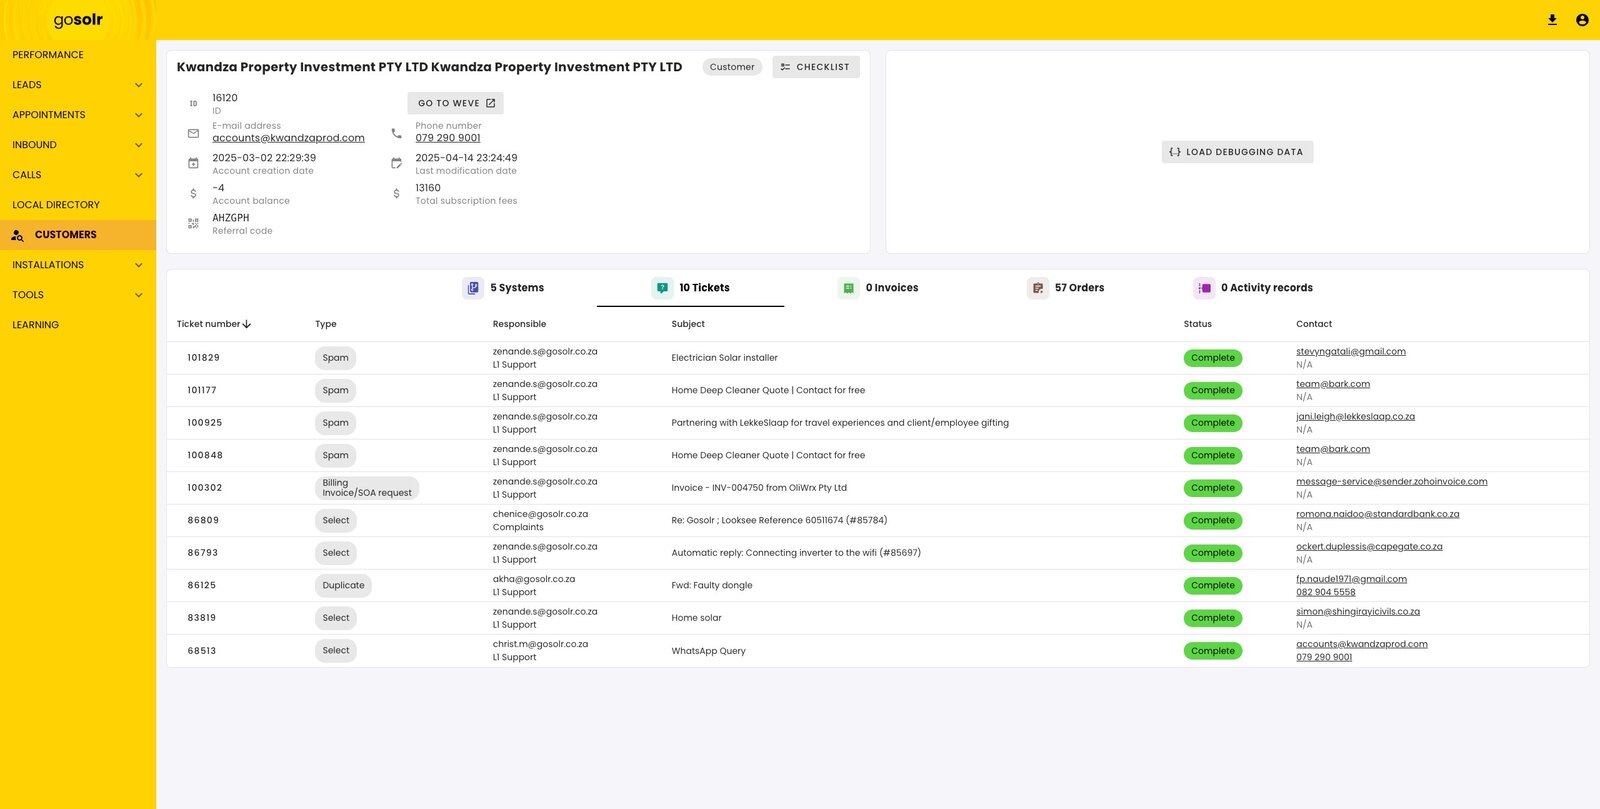Click Complete status of ticket 101829

pos(1213,358)
